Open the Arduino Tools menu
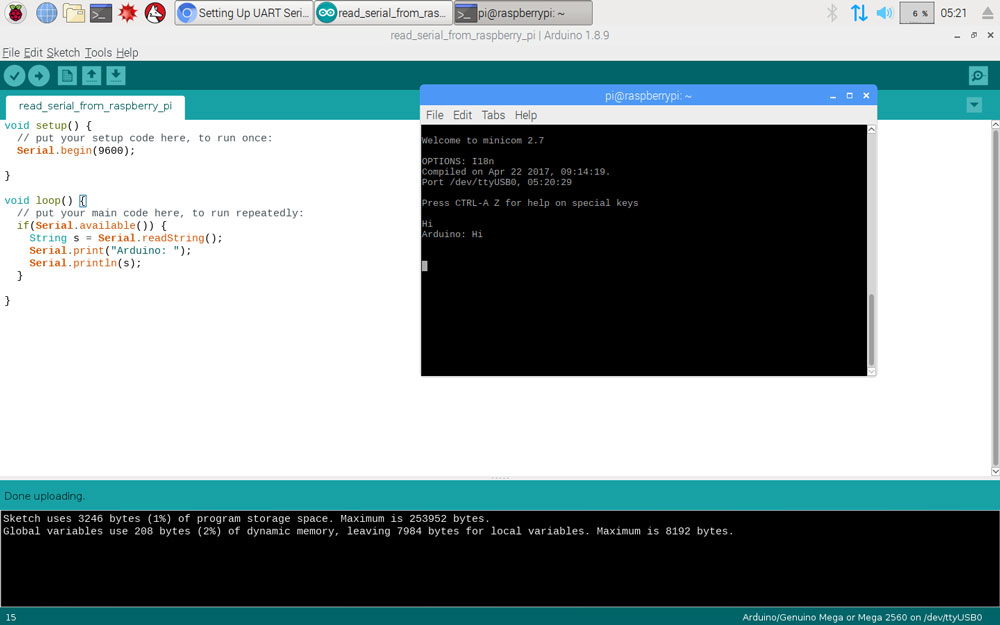The width and height of the screenshot is (1000, 625). 98,52
